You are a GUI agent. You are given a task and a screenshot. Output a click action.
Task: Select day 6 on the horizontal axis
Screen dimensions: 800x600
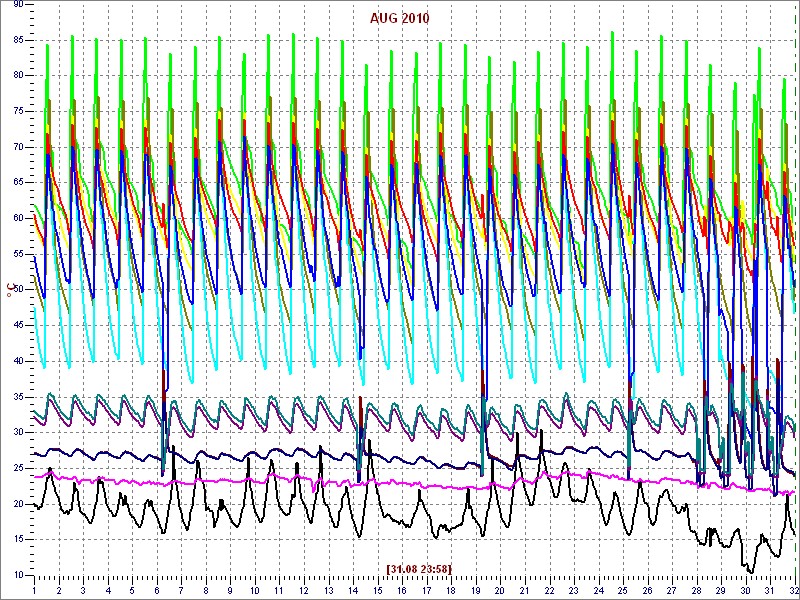(157, 591)
